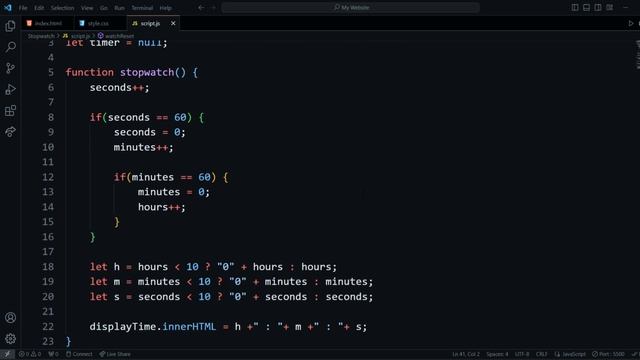Click line number 5 in the gutter
Screen dimensions: 640x360
coord(51,72)
